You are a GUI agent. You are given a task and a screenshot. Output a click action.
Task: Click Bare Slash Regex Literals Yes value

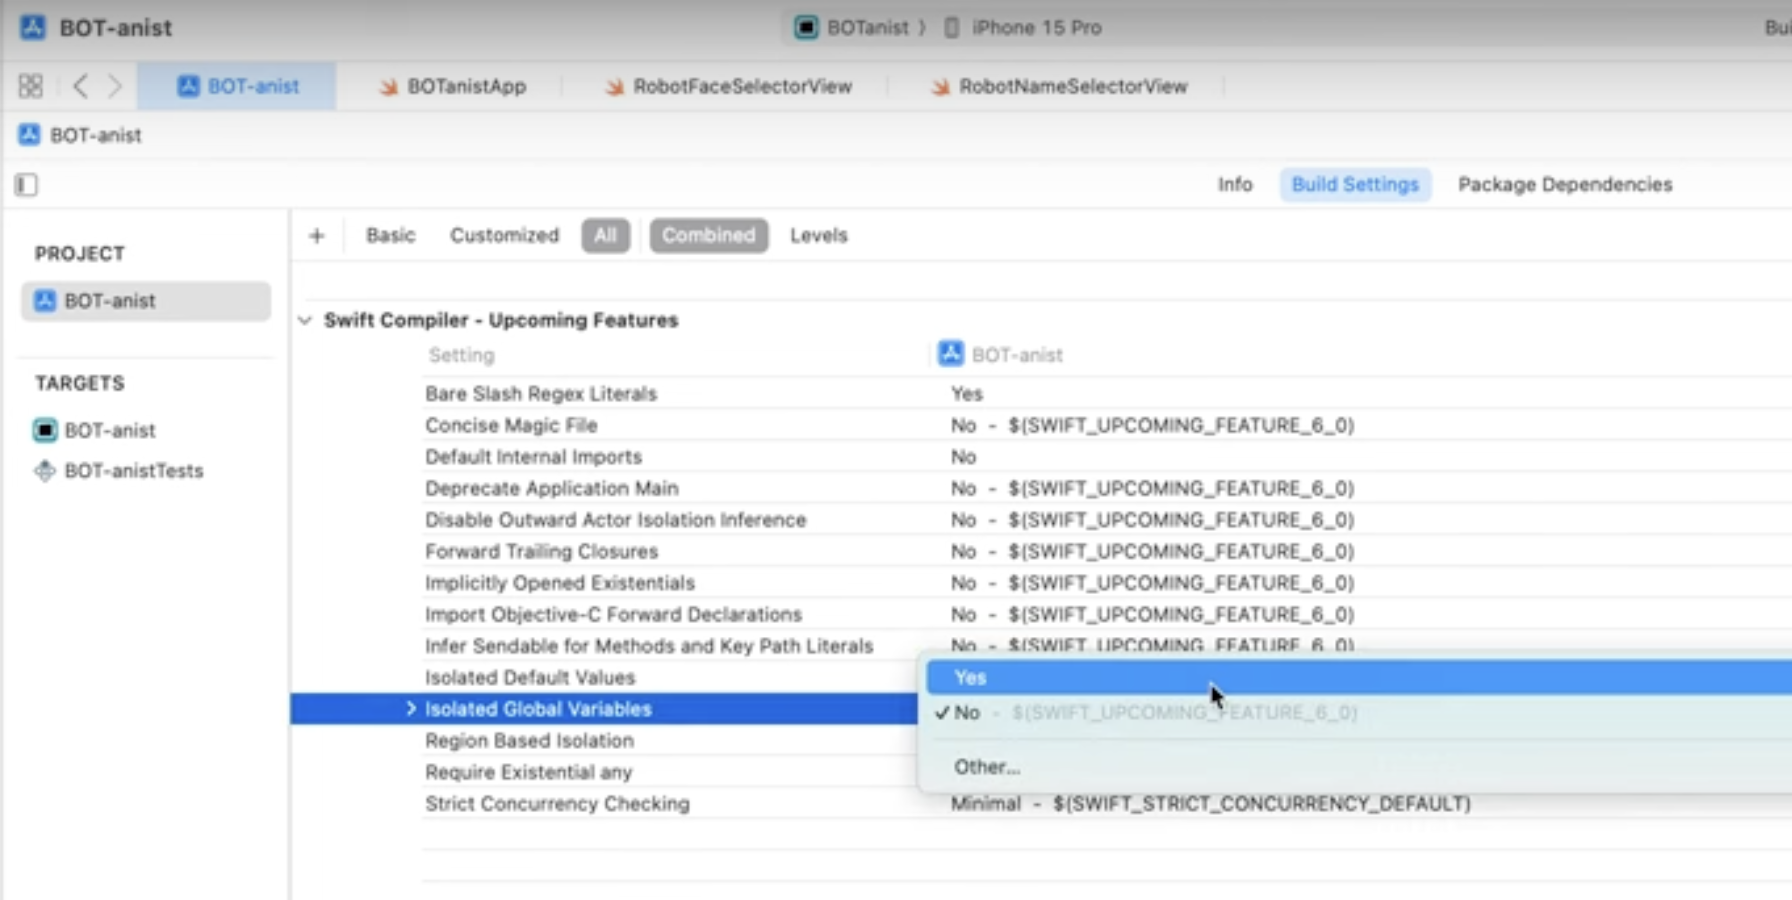[967, 393]
